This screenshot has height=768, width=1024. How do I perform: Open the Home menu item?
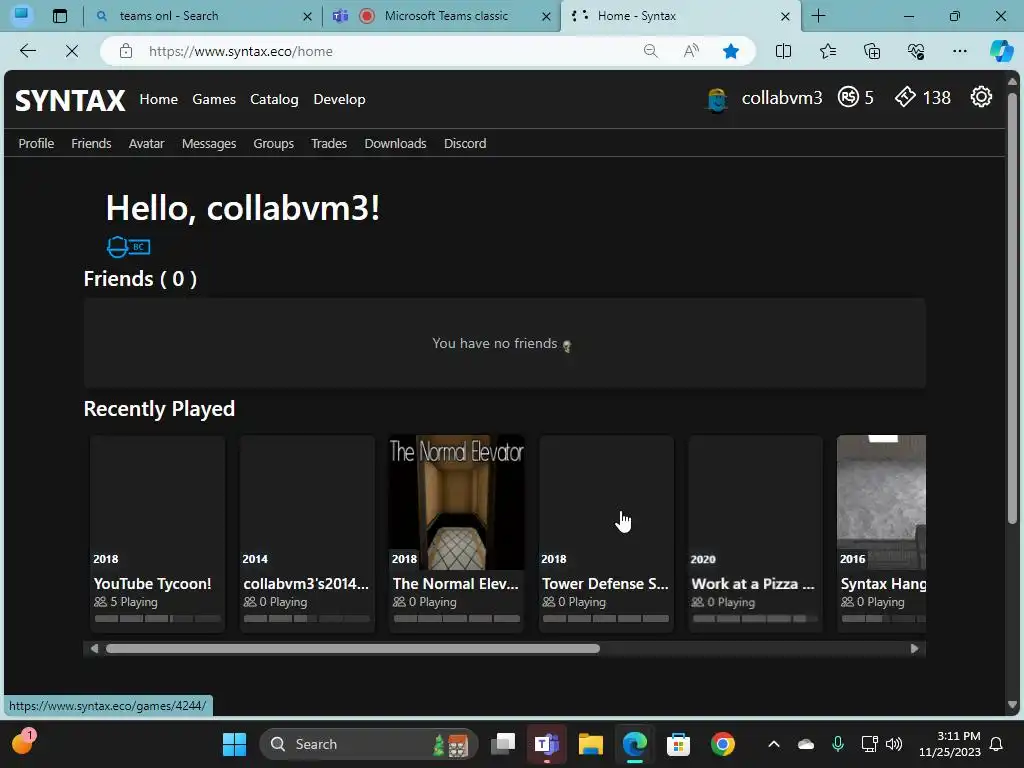point(159,99)
